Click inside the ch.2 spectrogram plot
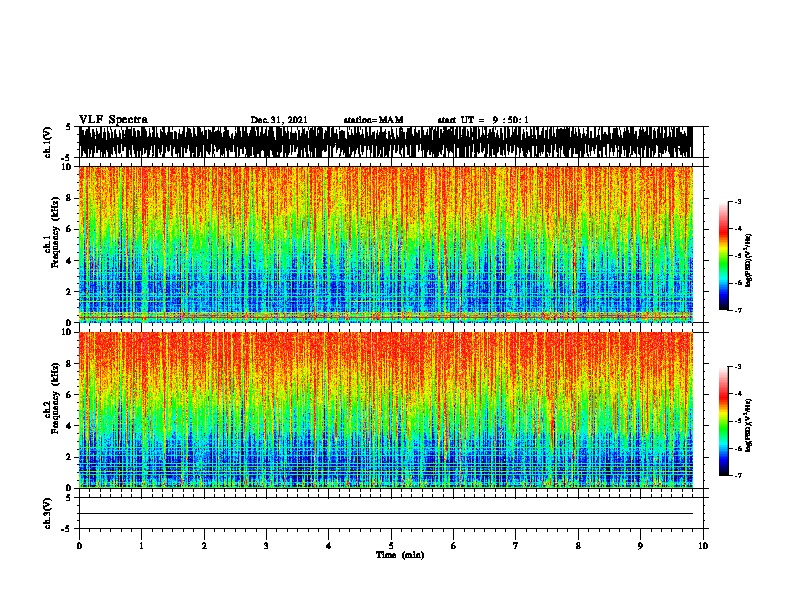Image resolution: width=792 pixels, height=612 pixels. [386, 410]
